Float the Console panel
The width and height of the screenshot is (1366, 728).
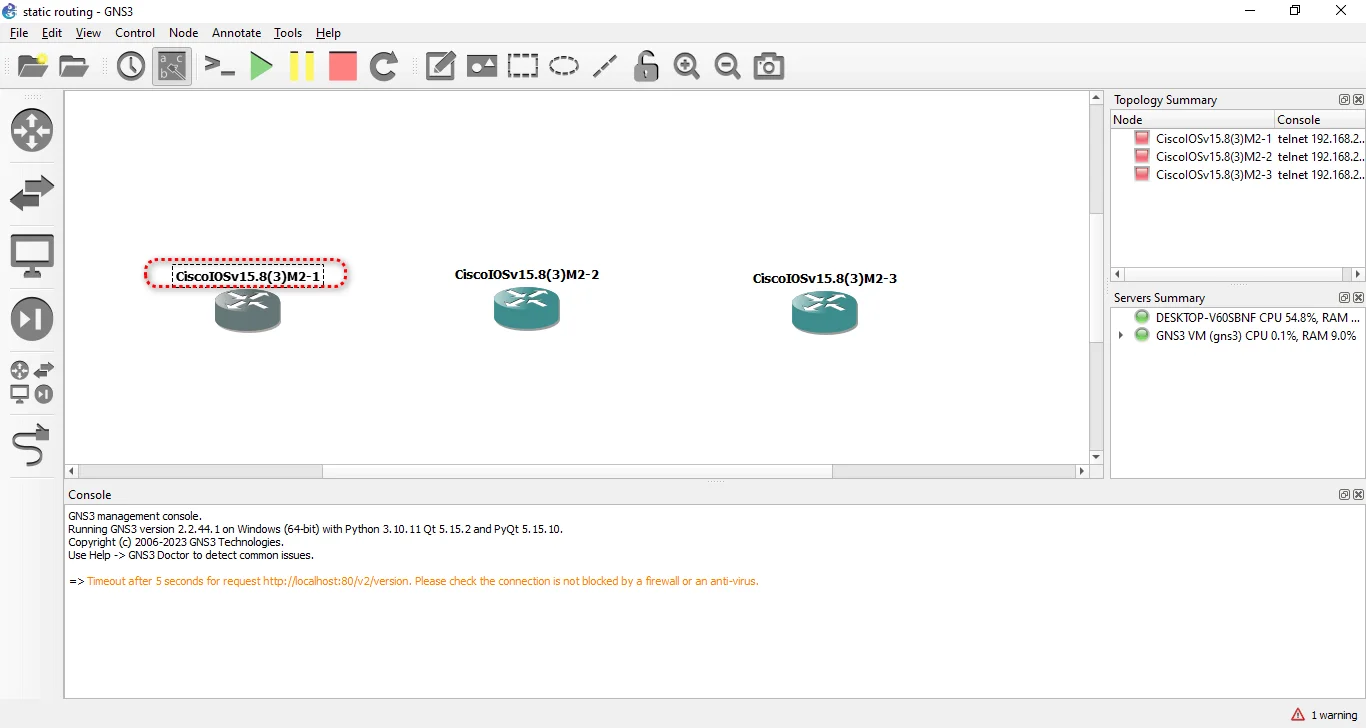[1344, 495]
